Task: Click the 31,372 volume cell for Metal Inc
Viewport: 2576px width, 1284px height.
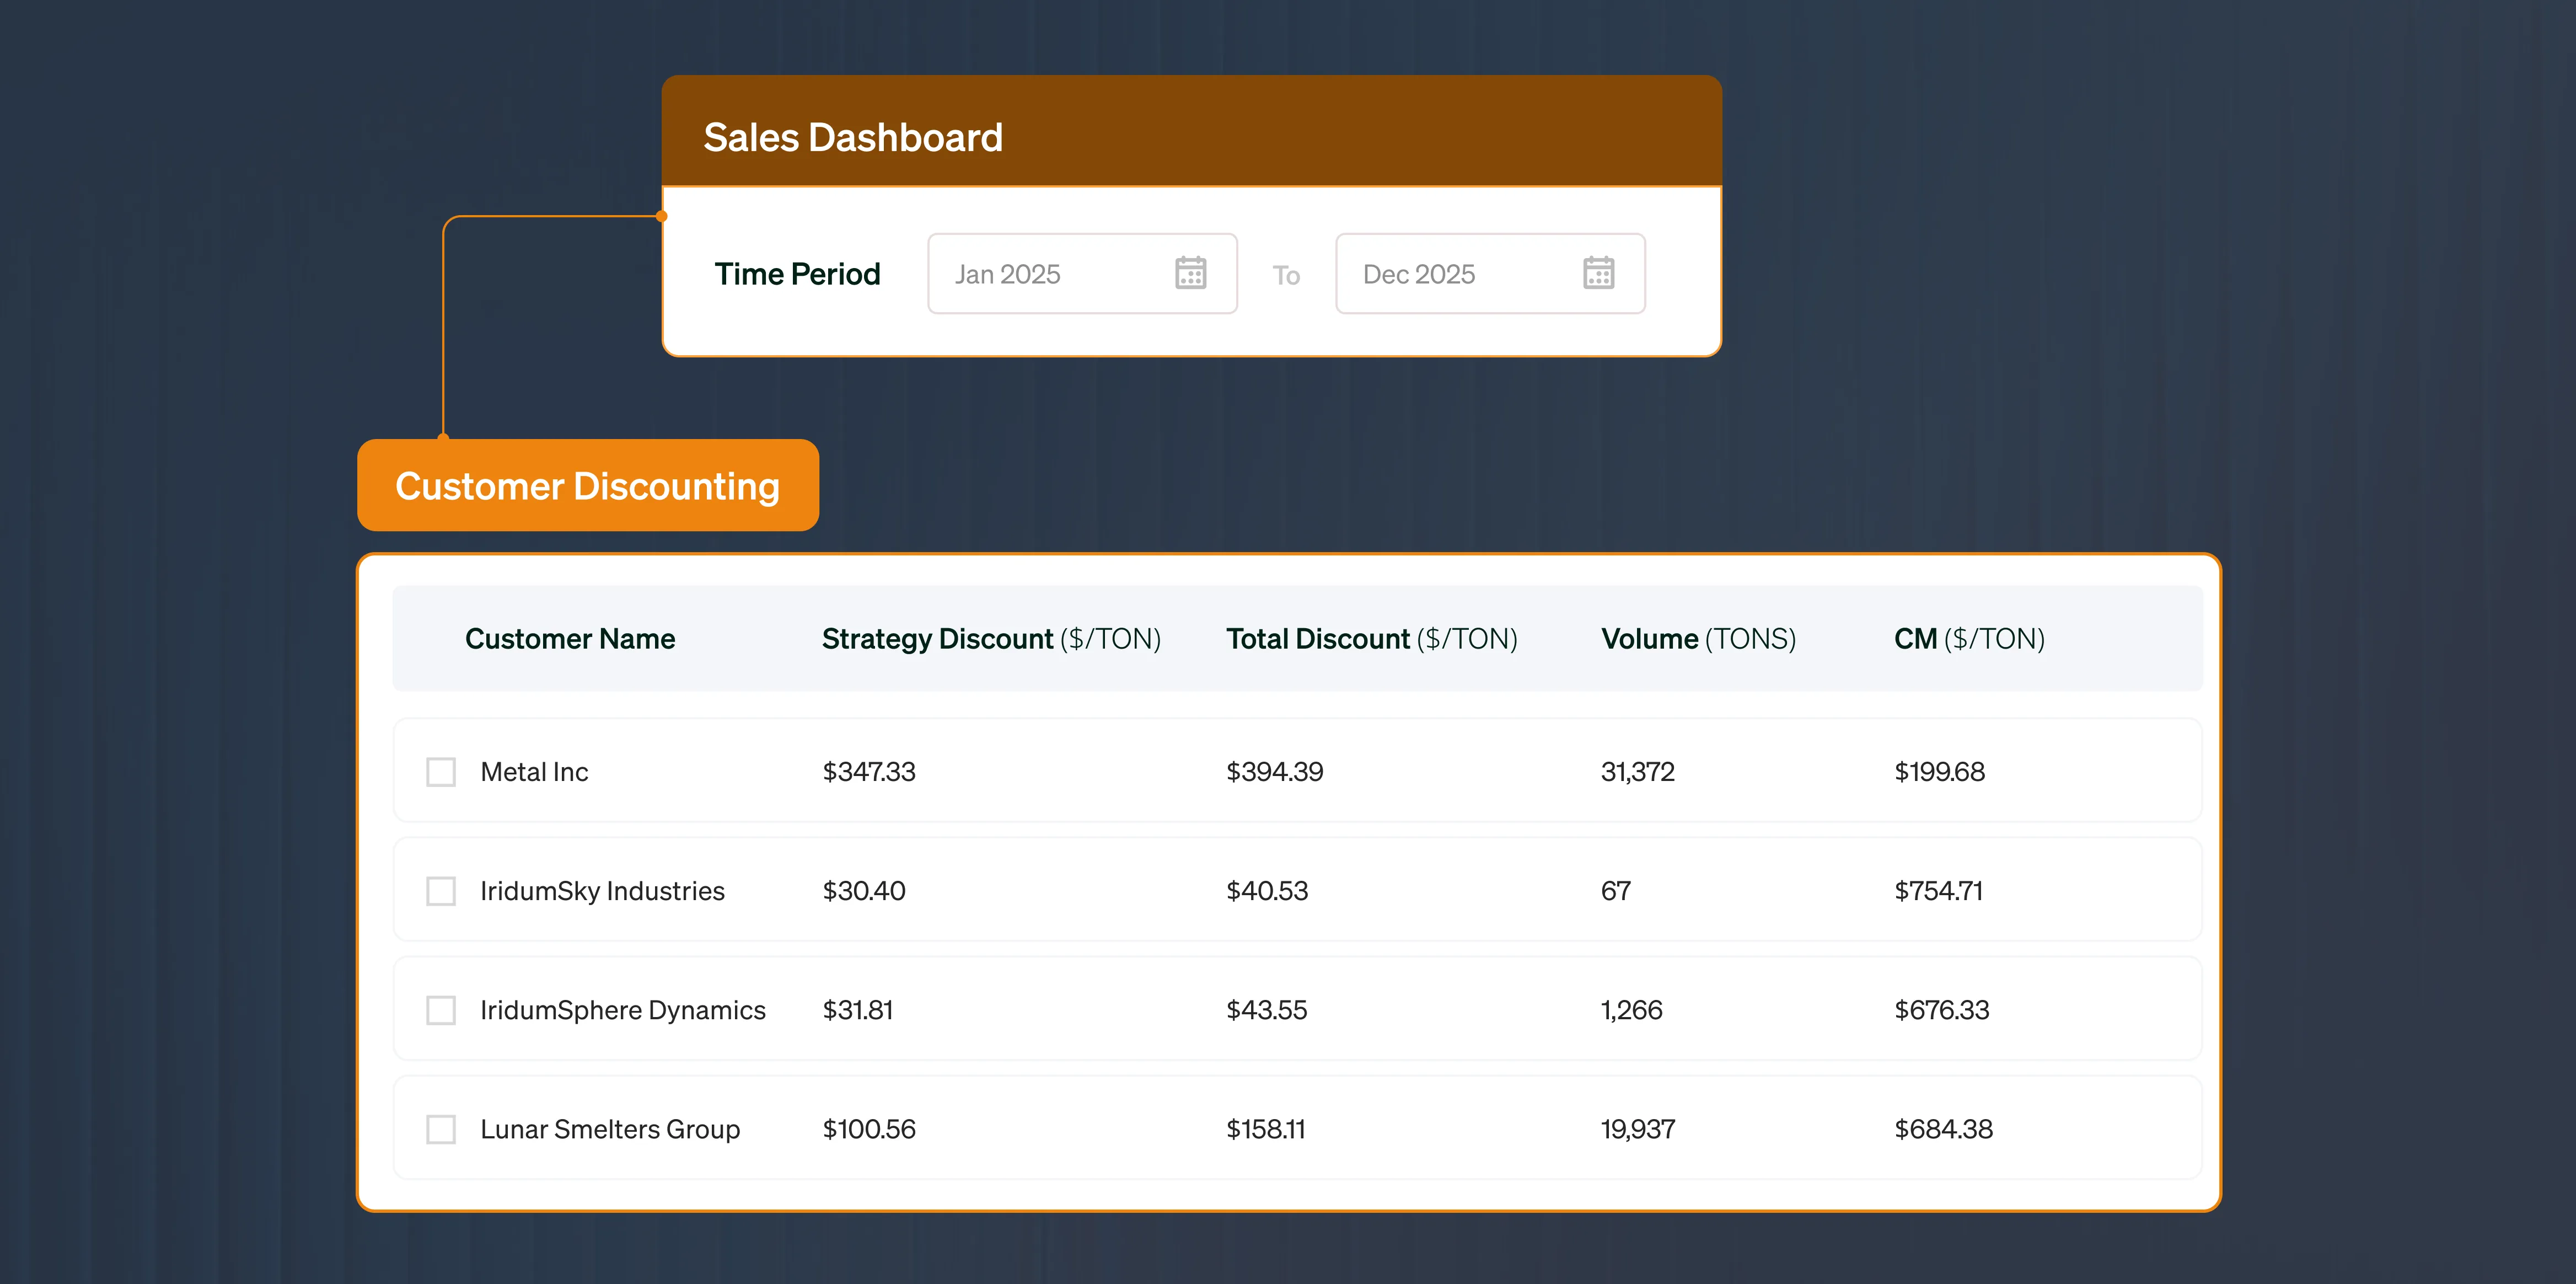Action: coord(1637,772)
